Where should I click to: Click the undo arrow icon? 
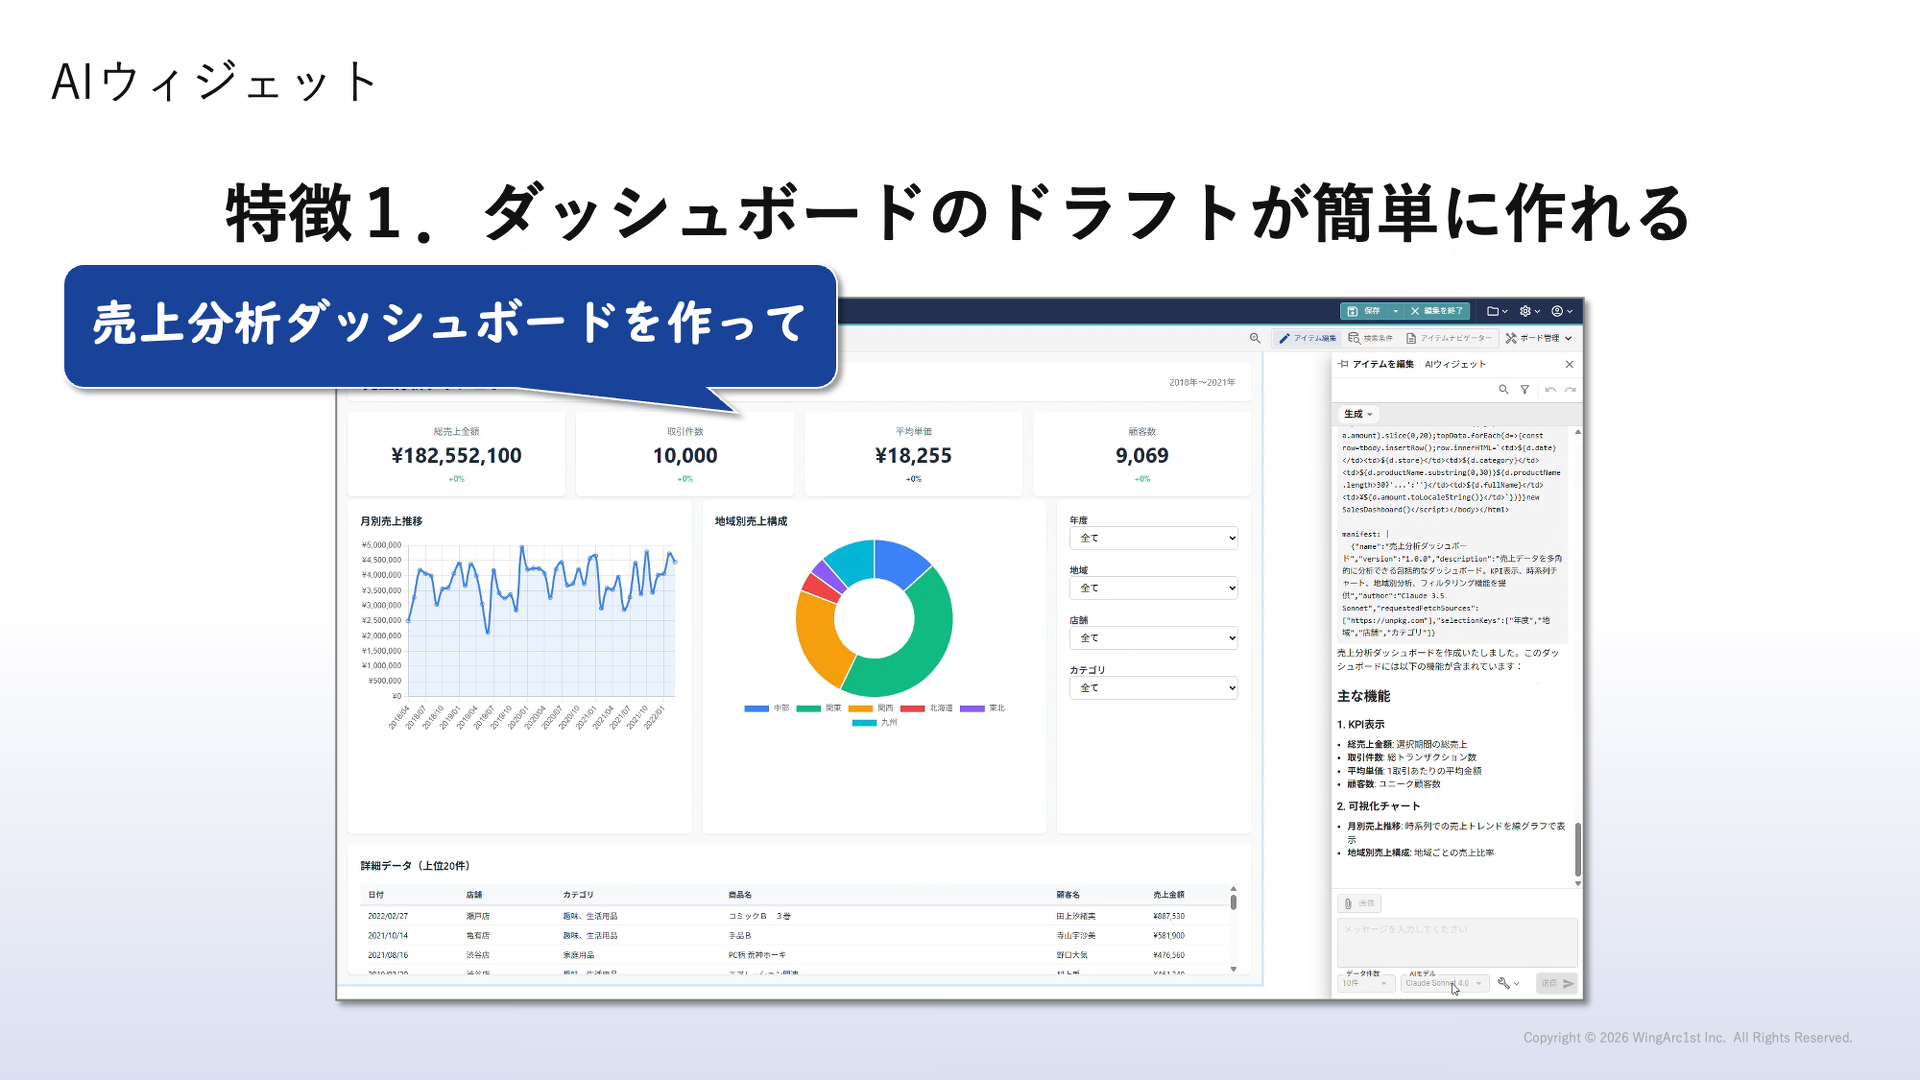click(x=1550, y=390)
